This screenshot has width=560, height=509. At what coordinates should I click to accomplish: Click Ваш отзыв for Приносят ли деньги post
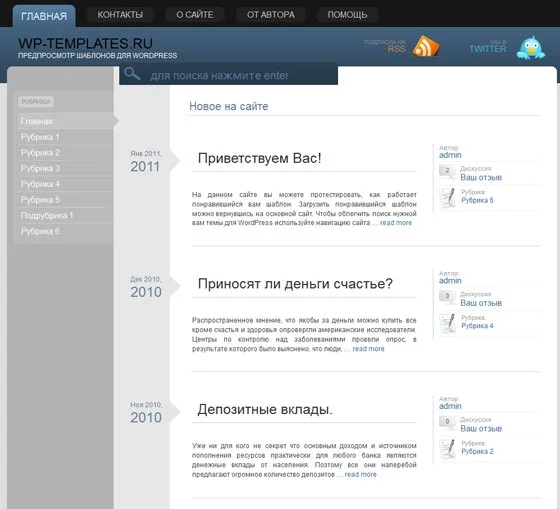point(481,303)
